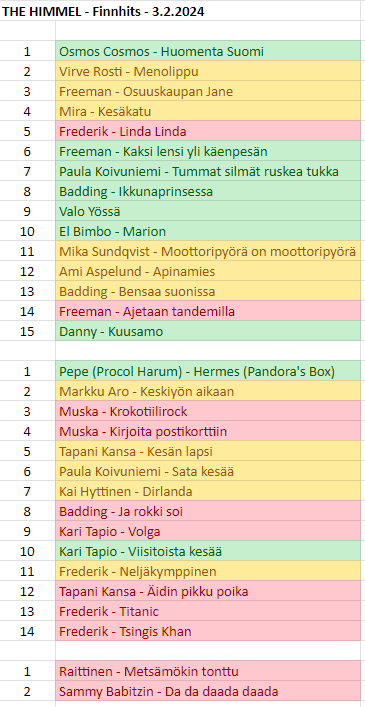This screenshot has width=365, height=707.
Task: Click the Frederik - Linda Linda cell
Action: coord(208,131)
